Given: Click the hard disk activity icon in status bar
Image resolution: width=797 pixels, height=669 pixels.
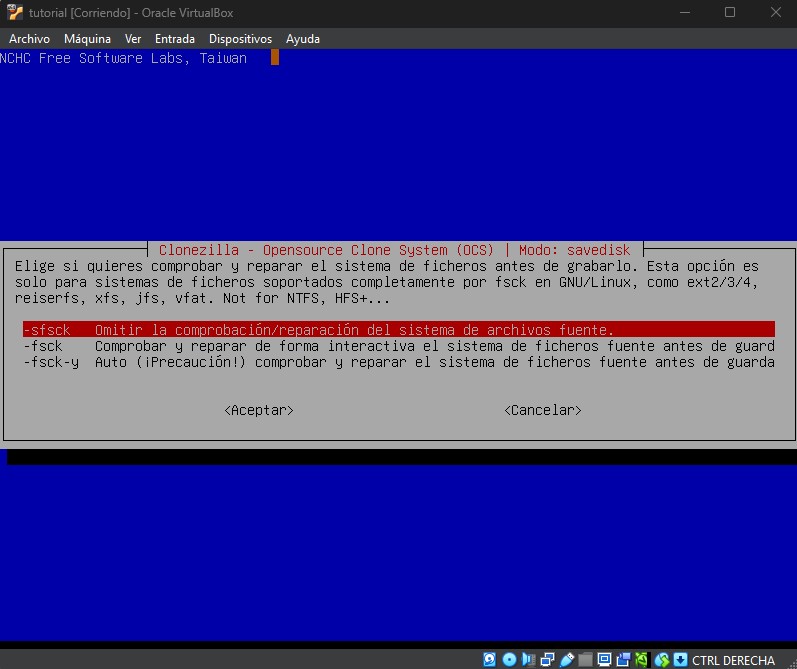Looking at the screenshot, I should pos(489,659).
